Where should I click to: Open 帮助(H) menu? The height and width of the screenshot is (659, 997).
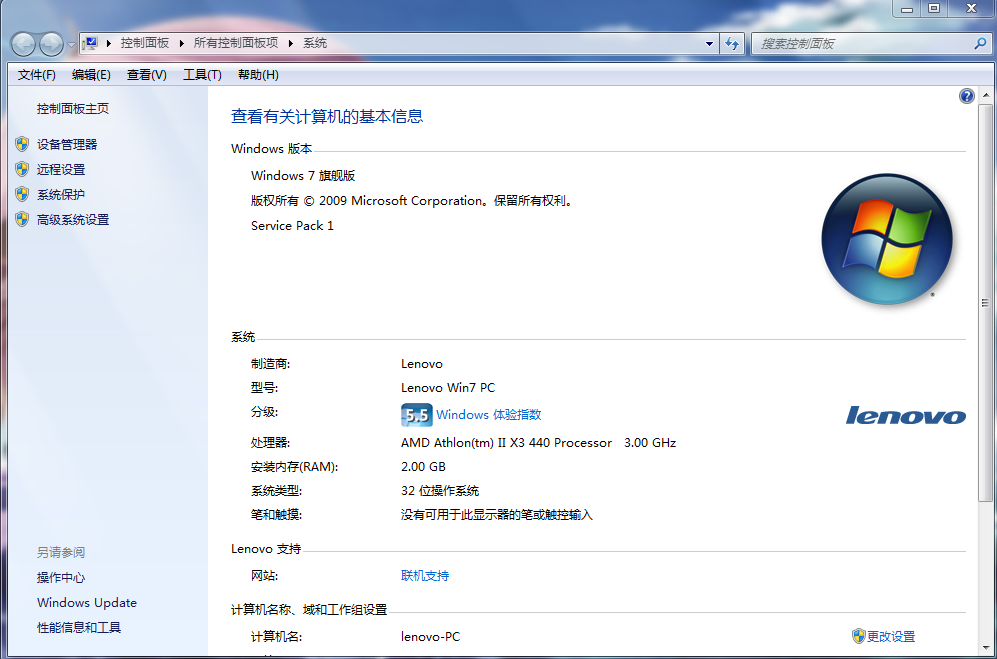tap(258, 75)
